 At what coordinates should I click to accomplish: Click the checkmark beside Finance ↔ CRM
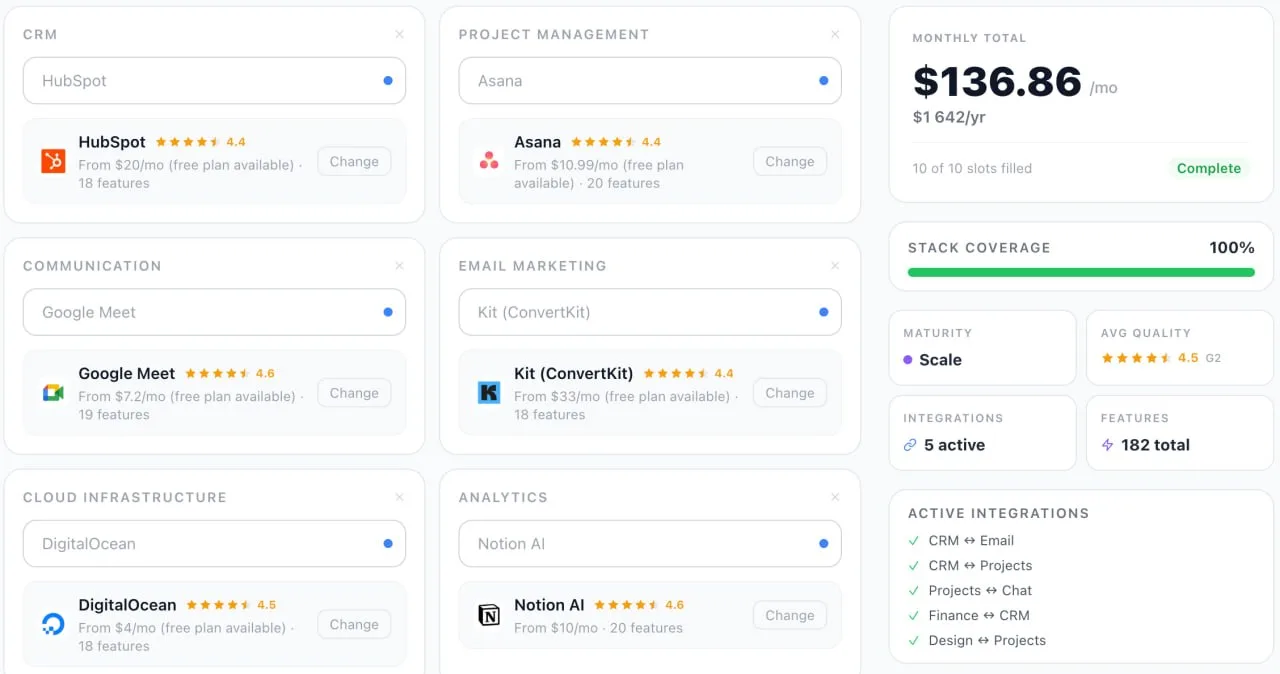(x=913, y=615)
